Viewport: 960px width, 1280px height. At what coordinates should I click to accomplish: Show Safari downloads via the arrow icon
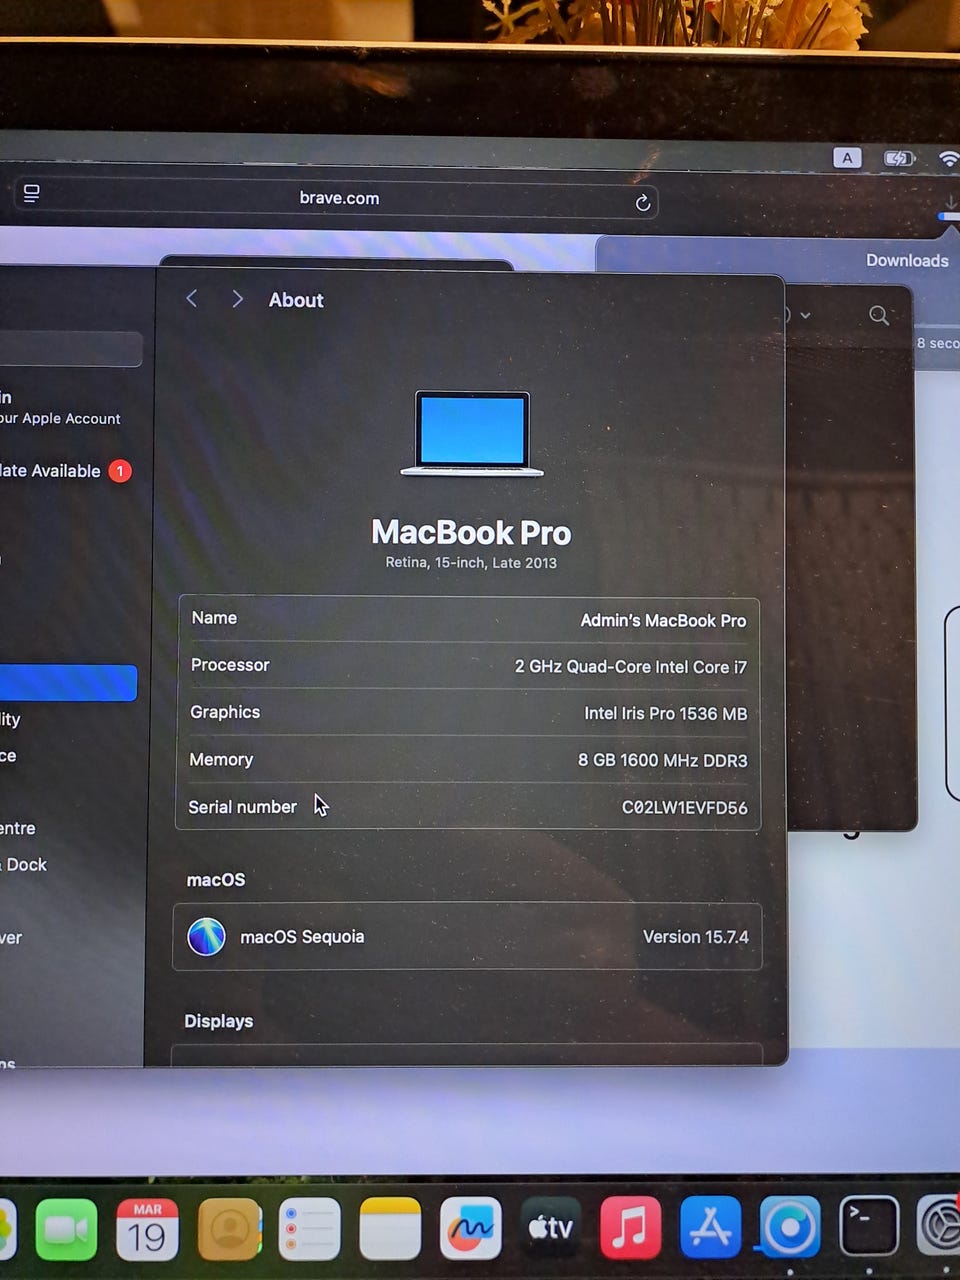(950, 202)
